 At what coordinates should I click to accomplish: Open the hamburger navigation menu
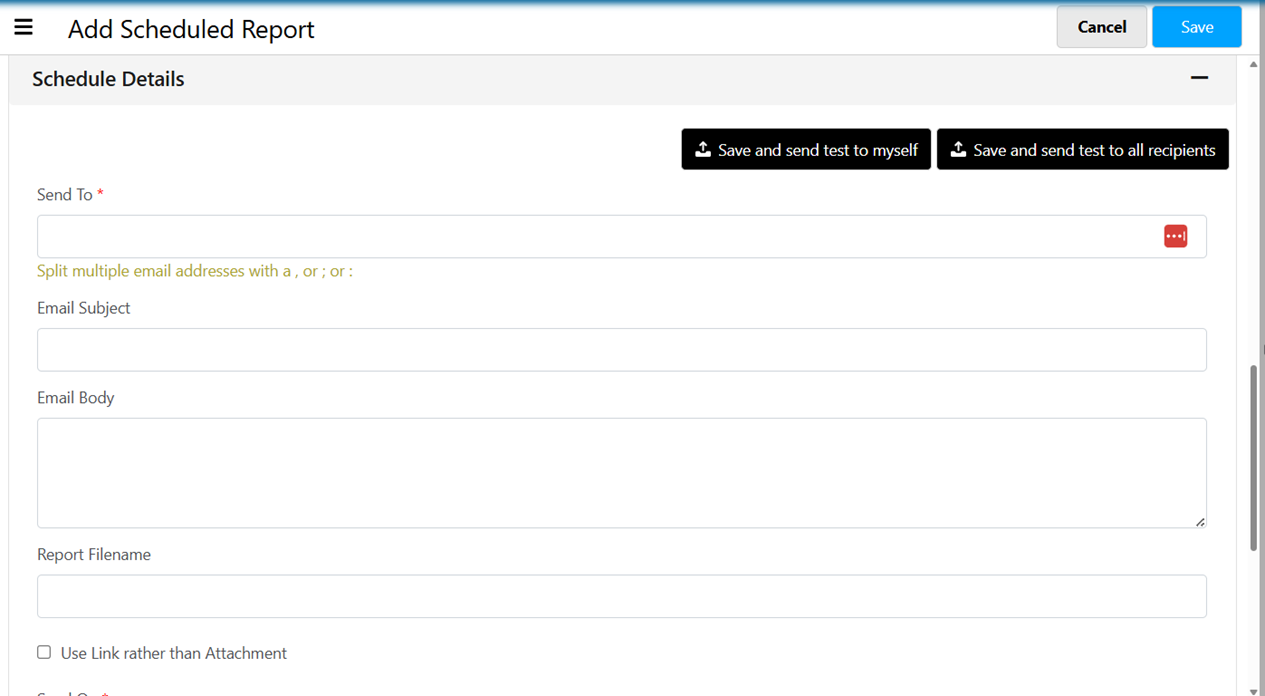[23, 27]
